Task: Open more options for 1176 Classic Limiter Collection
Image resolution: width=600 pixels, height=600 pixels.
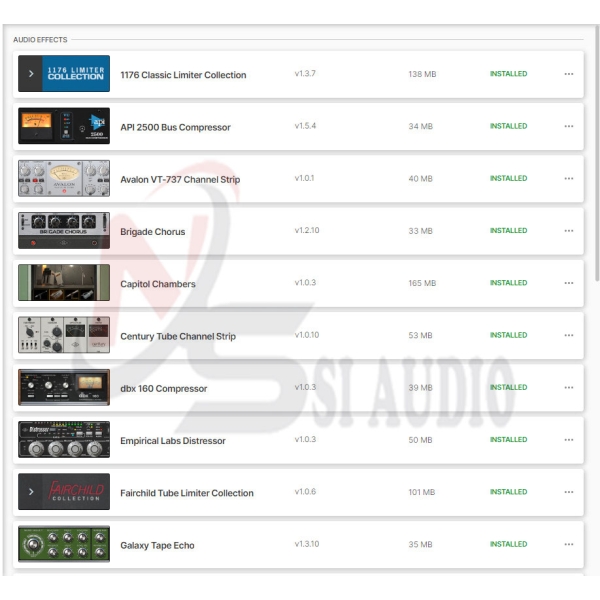Action: 569,74
